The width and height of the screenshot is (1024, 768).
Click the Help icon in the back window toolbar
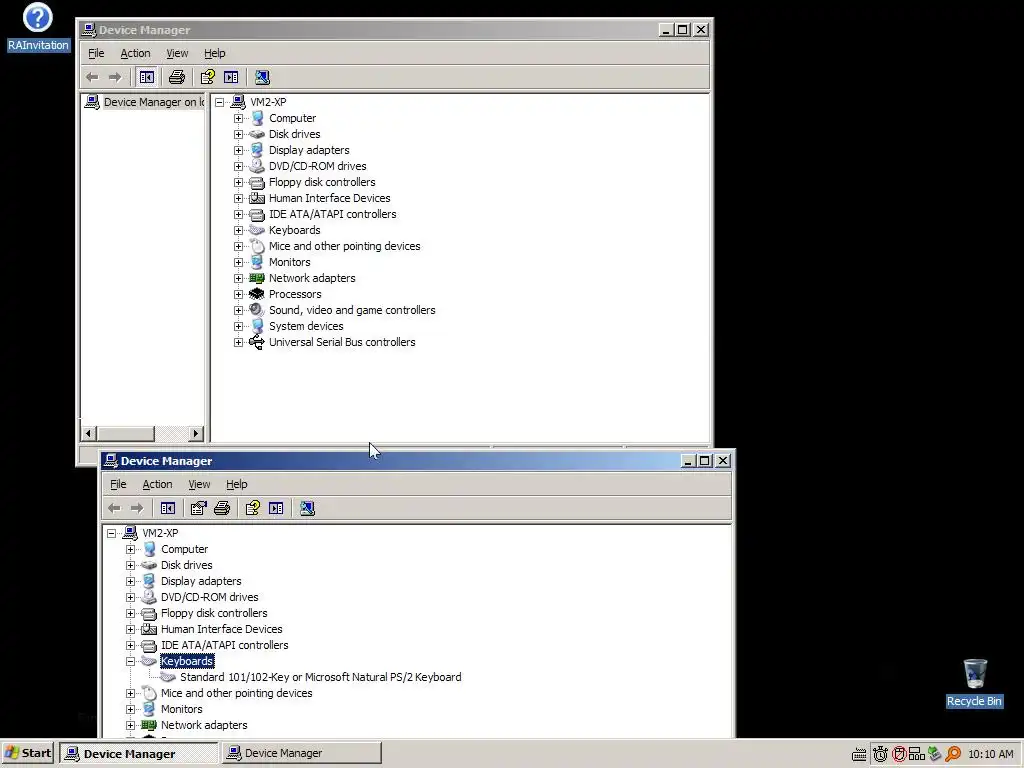tap(208, 77)
